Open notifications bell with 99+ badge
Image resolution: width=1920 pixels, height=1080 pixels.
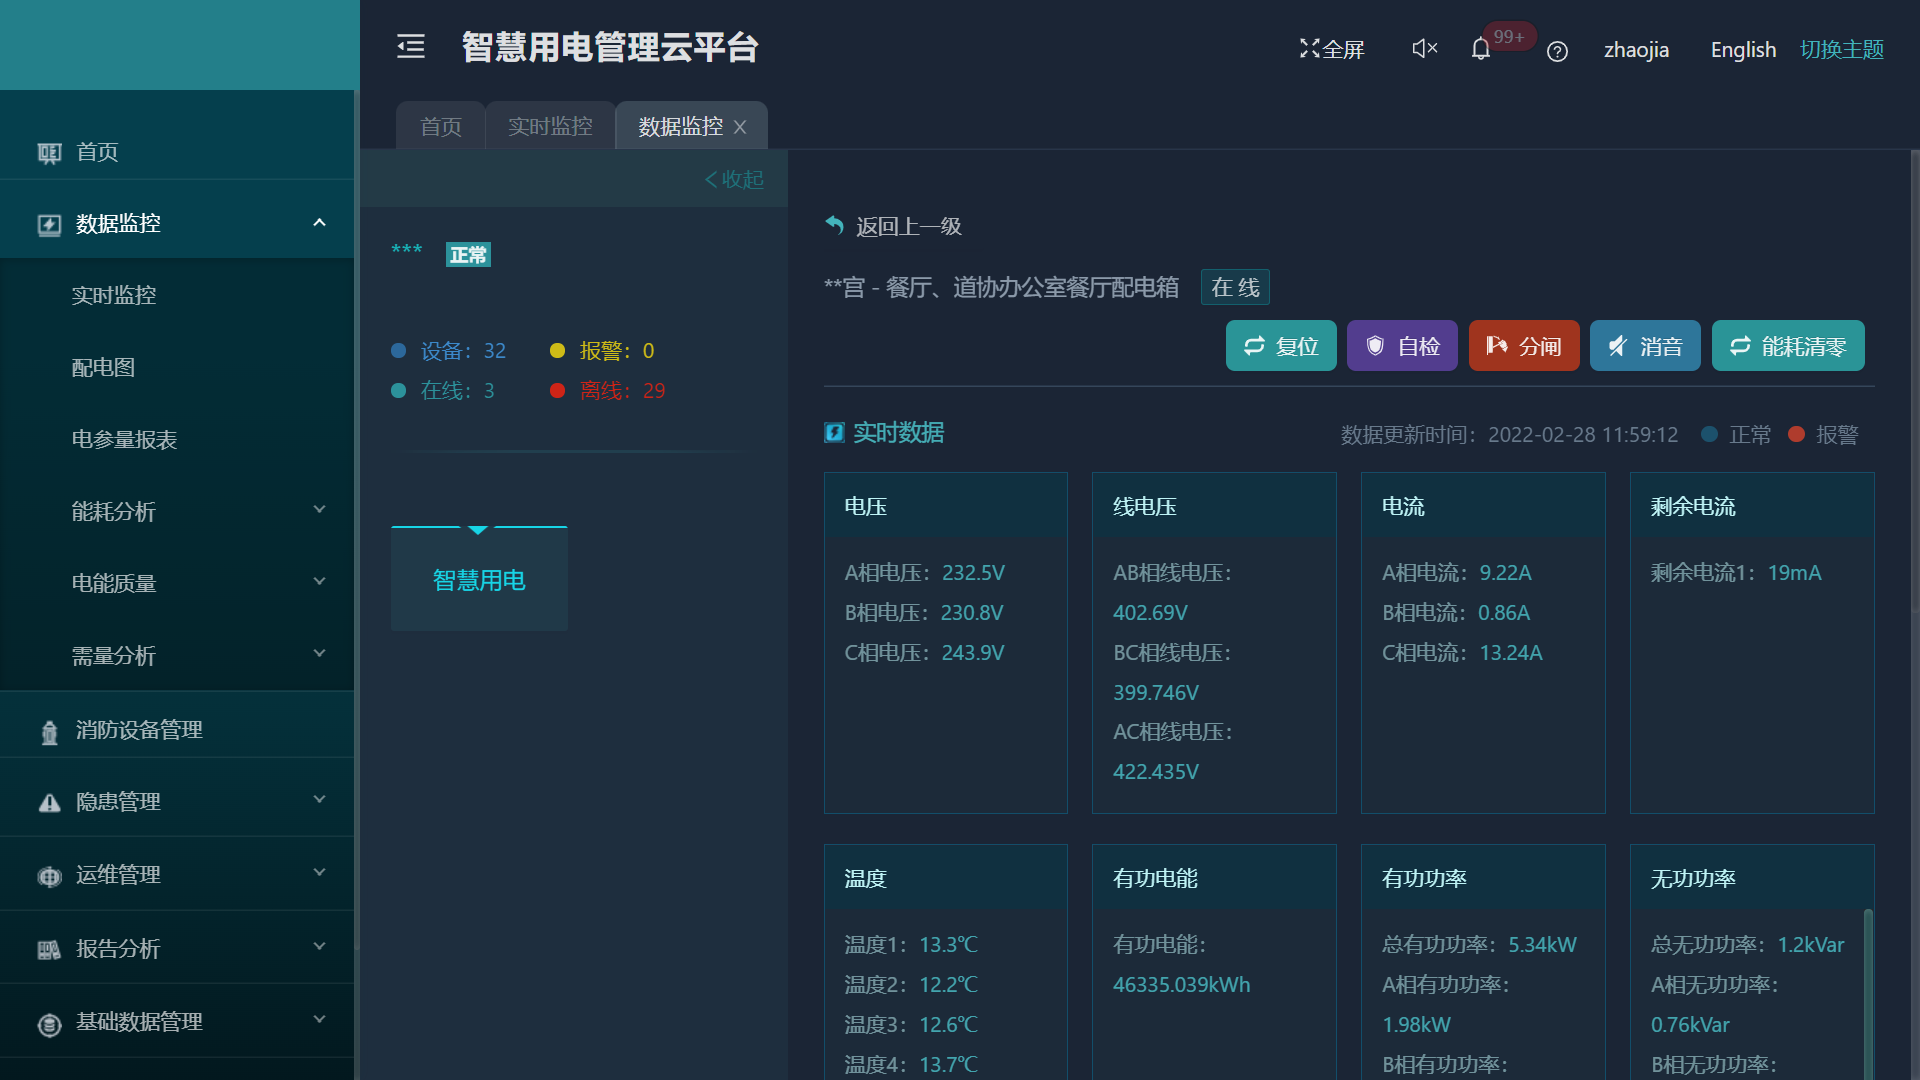(1481, 49)
